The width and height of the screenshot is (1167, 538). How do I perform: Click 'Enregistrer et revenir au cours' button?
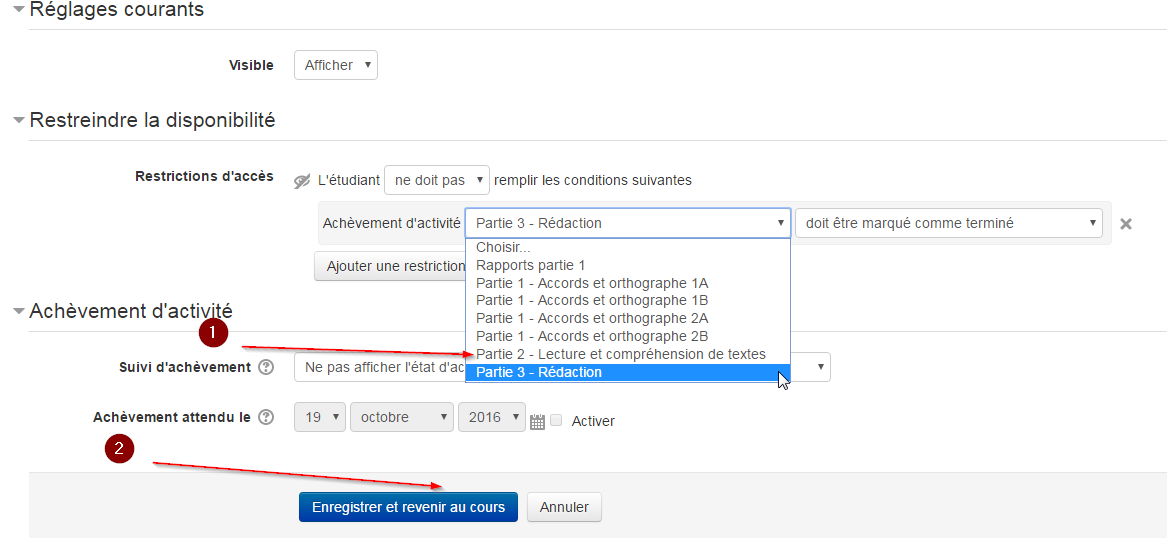pyautogui.click(x=408, y=507)
